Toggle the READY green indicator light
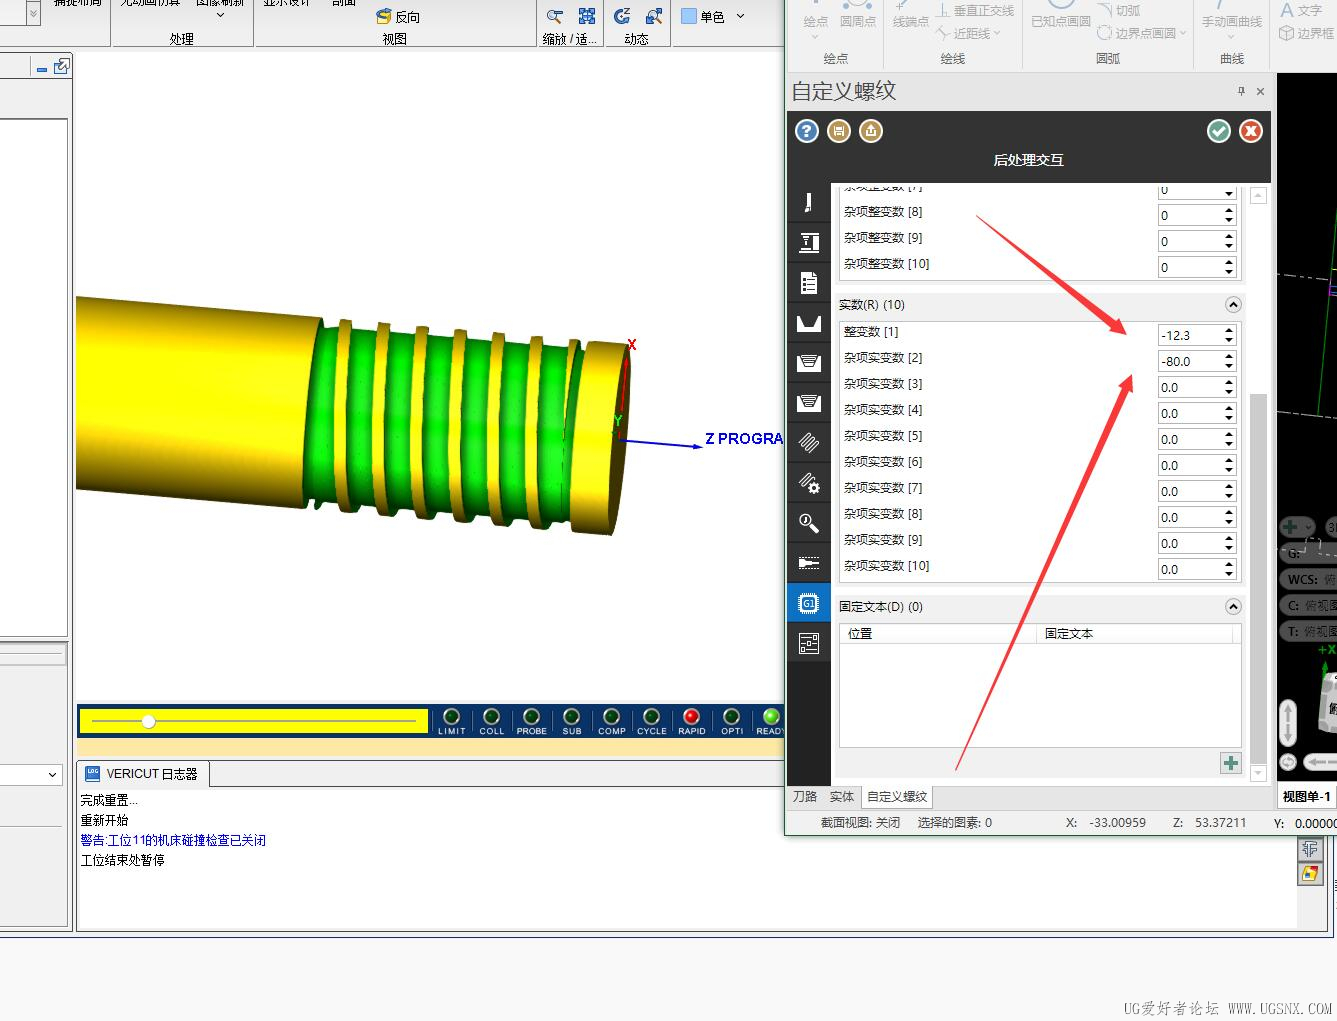The height and width of the screenshot is (1021, 1337). tap(770, 717)
